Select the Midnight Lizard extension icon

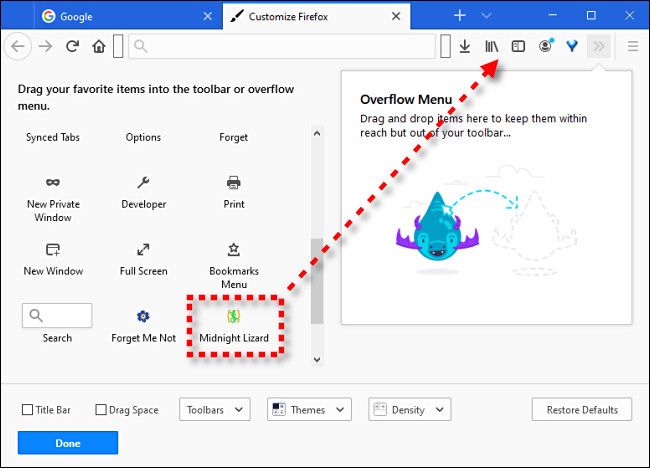pos(234,316)
